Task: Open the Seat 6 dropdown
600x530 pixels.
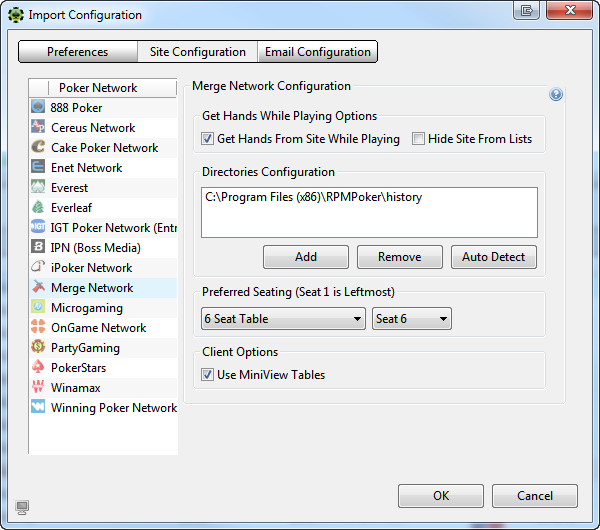Action: tap(412, 318)
